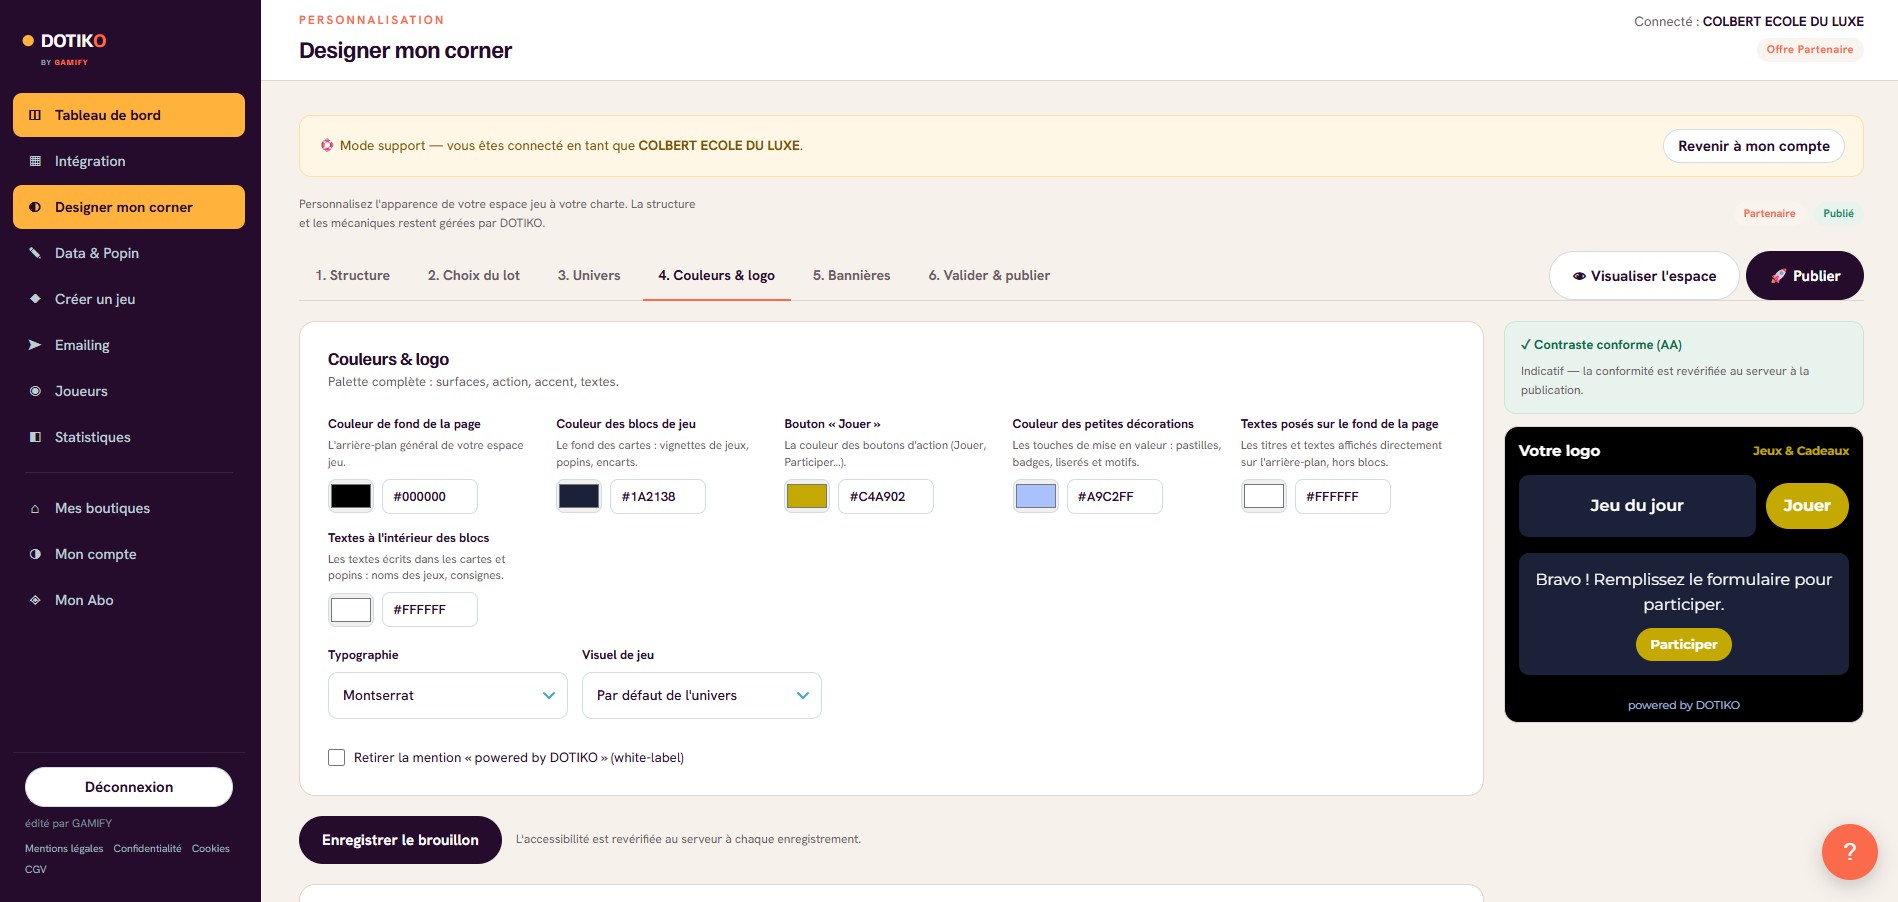Click Enregistrer le brouillon button
The height and width of the screenshot is (902, 1898).
[x=400, y=840]
